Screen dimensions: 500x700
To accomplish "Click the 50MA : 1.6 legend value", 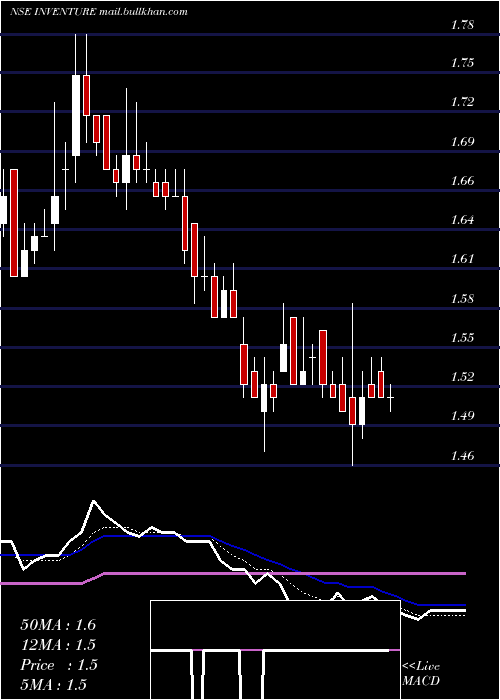I will click(x=58, y=625).
